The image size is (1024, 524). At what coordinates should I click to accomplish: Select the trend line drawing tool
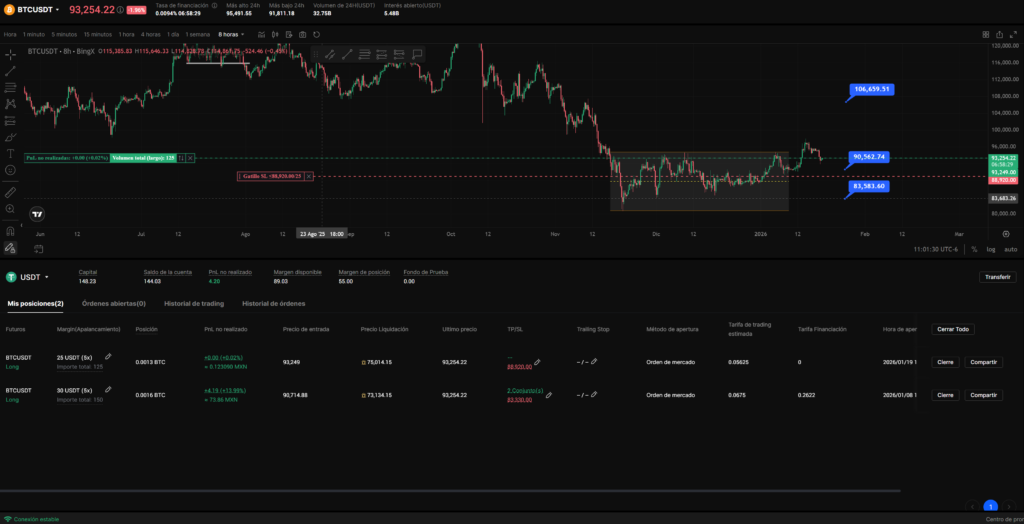pos(10,71)
